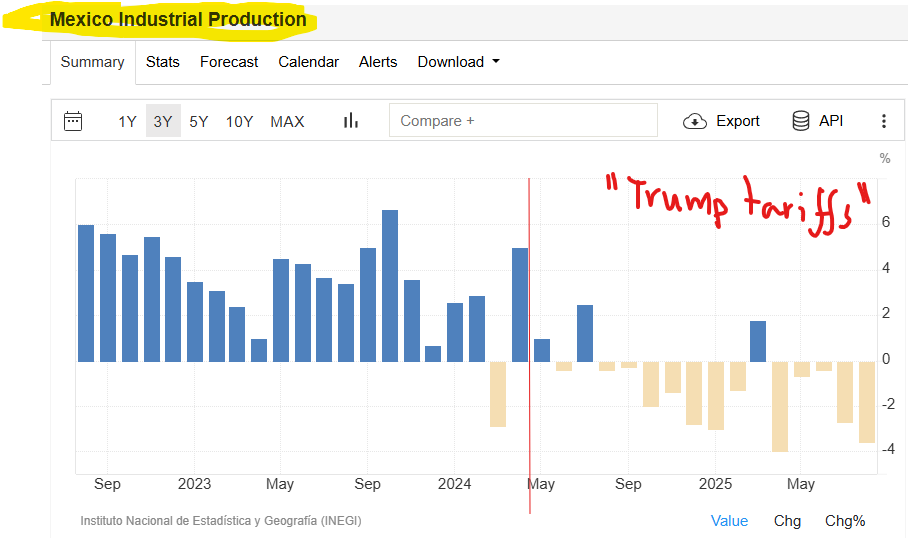Open the calendar date range icon

(x=73, y=121)
